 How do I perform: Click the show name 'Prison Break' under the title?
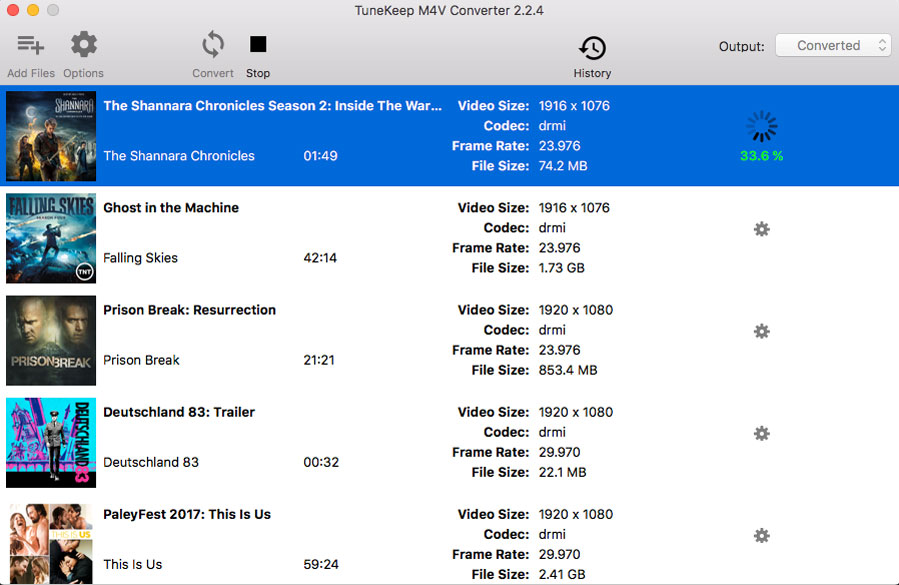pyautogui.click(x=141, y=360)
